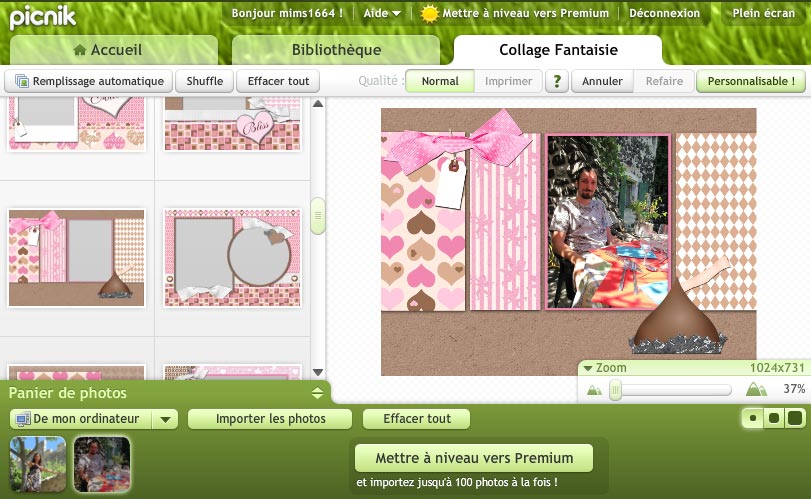Click the 37% zoom value

[794, 389]
